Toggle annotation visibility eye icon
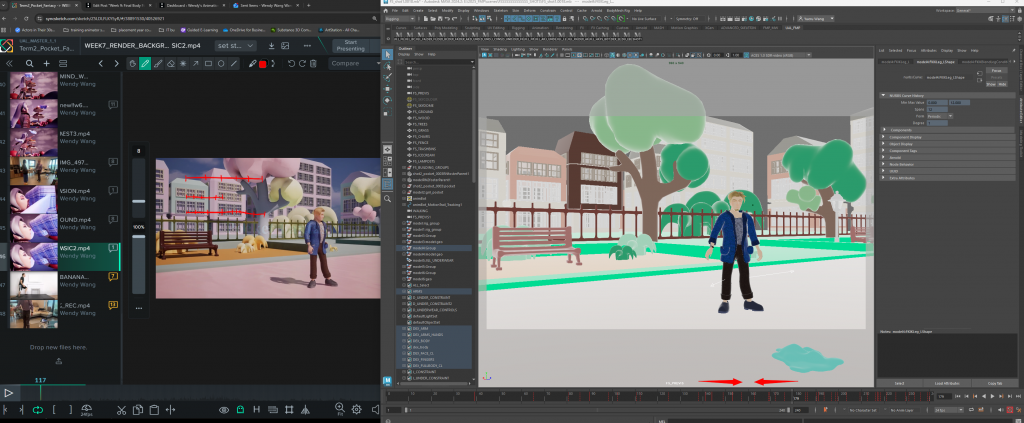The image size is (1024, 423). [224, 410]
